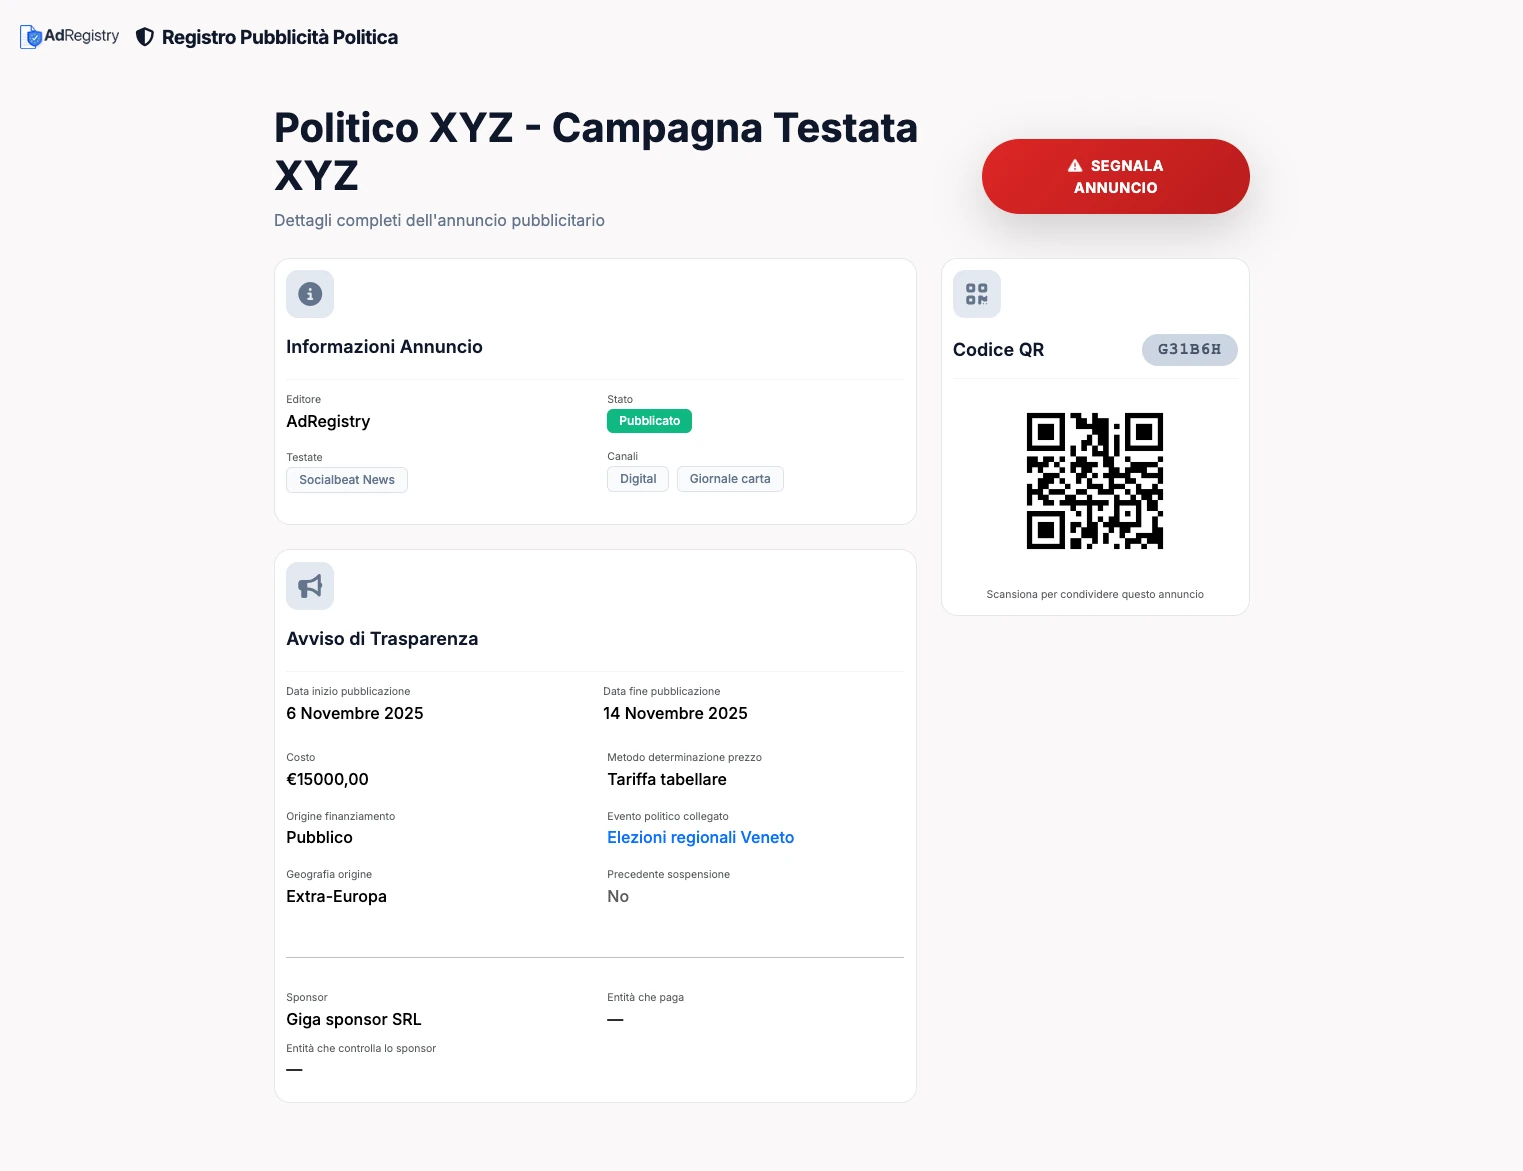Click the Costo value €15000,00
The image size is (1523, 1171).
pyautogui.click(x=327, y=779)
